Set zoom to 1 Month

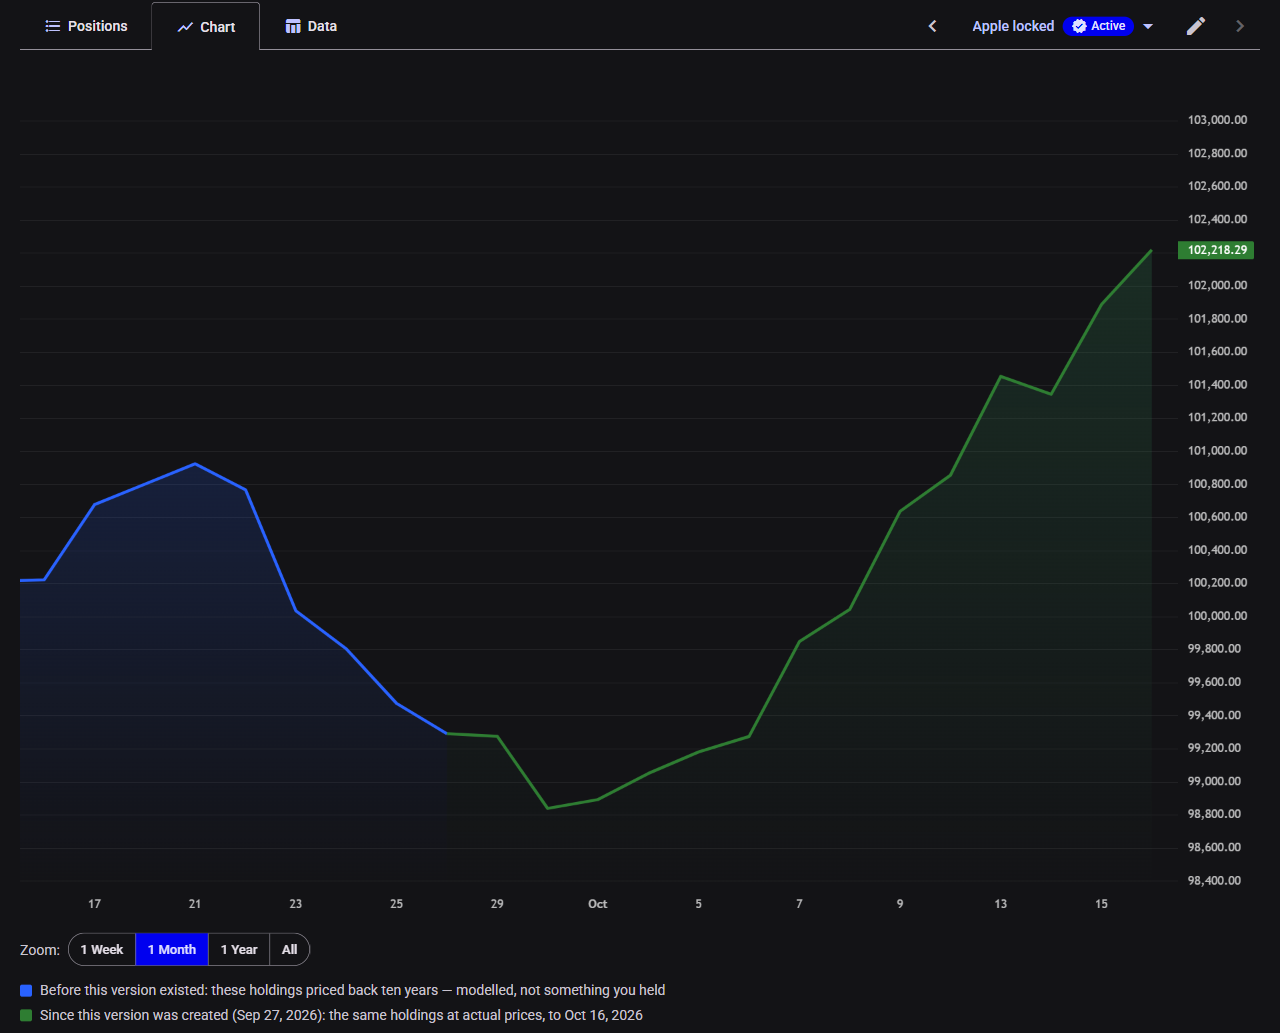(x=172, y=949)
